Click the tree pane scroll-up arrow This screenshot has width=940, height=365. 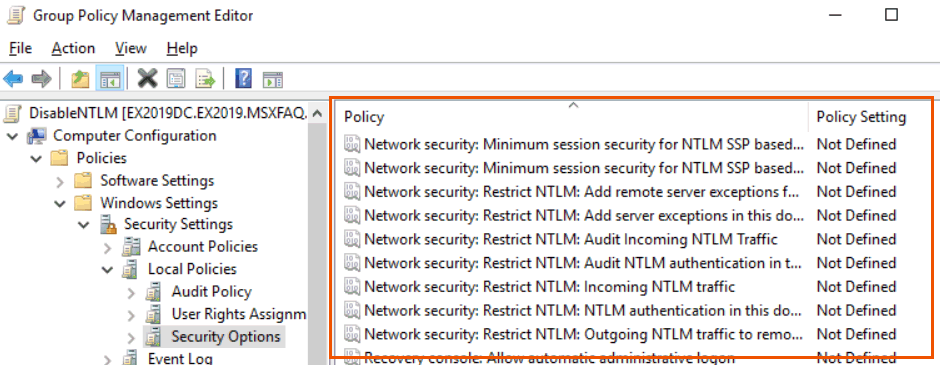[x=318, y=114]
